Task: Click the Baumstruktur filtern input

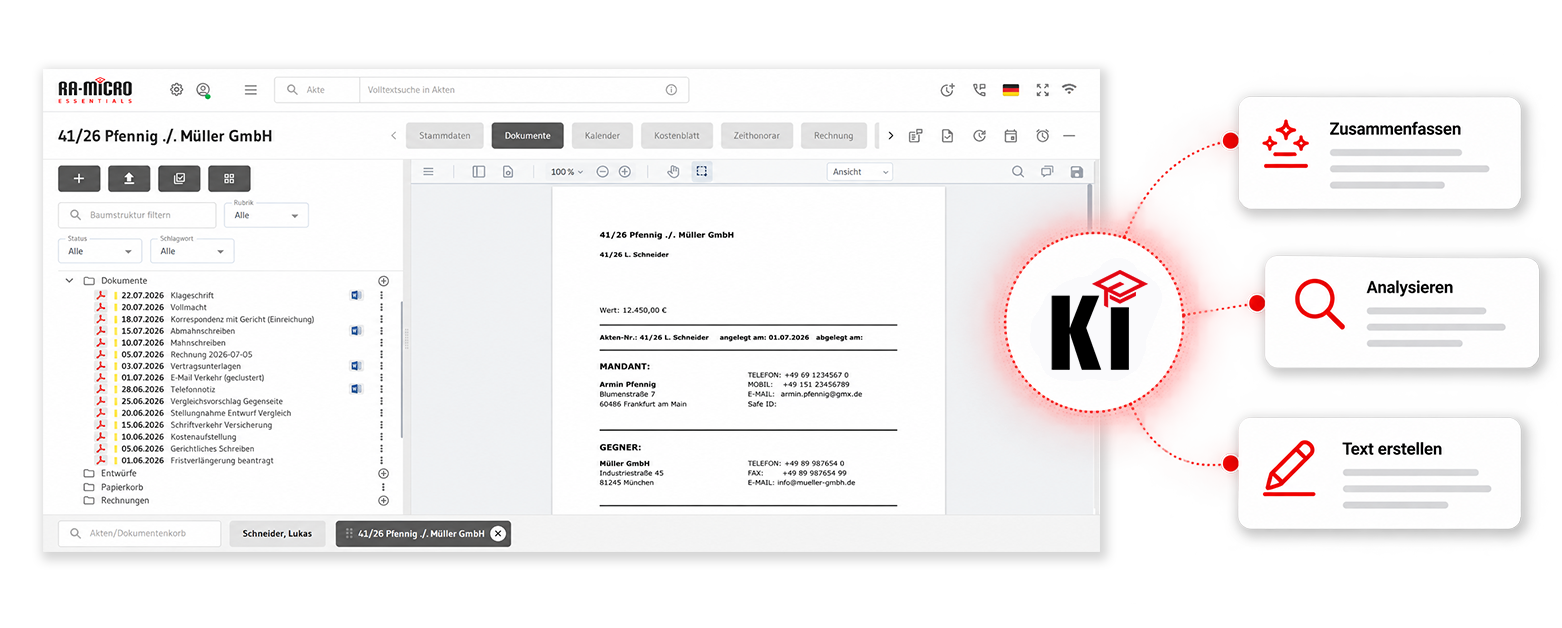Action: coord(137,215)
